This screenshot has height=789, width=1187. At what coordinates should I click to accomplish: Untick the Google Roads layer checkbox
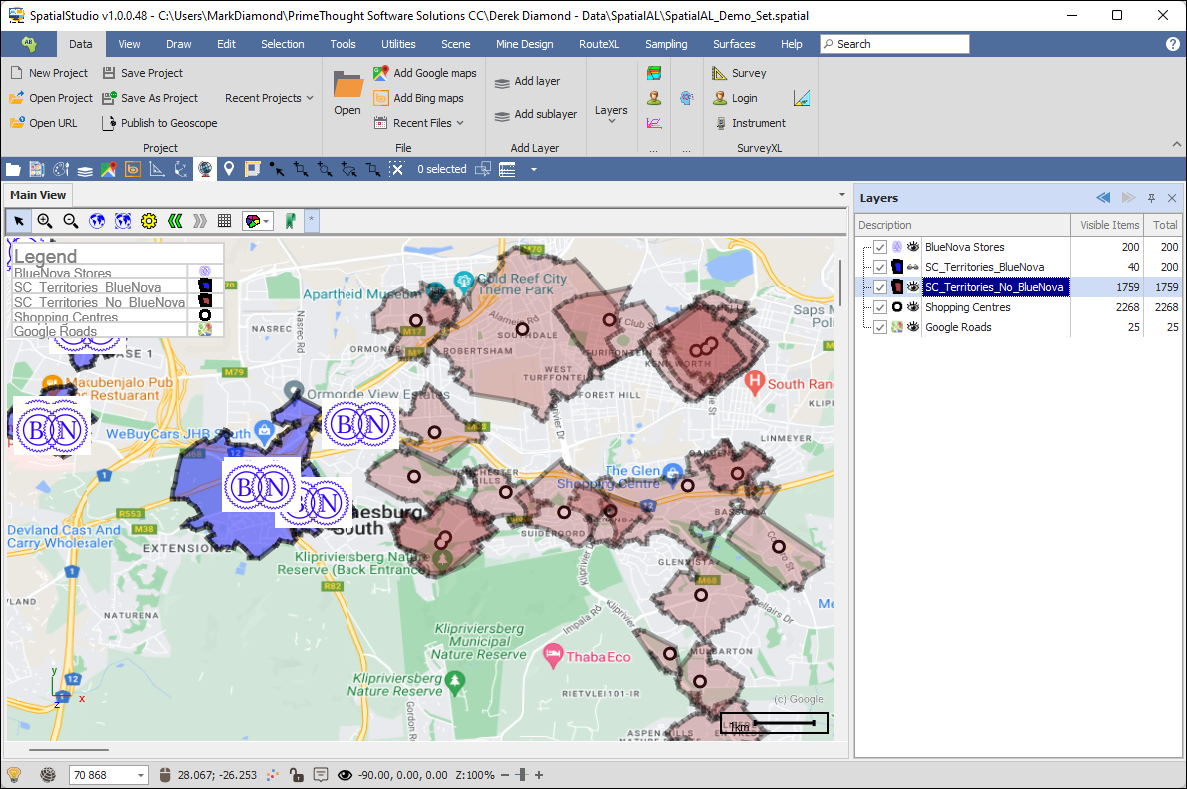point(880,327)
